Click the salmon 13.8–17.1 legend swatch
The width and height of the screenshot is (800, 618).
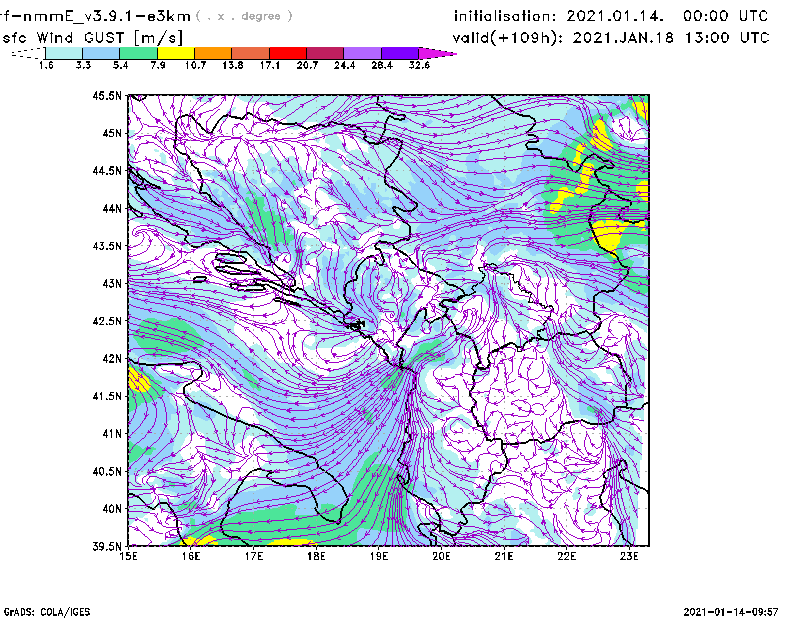(x=250, y=53)
